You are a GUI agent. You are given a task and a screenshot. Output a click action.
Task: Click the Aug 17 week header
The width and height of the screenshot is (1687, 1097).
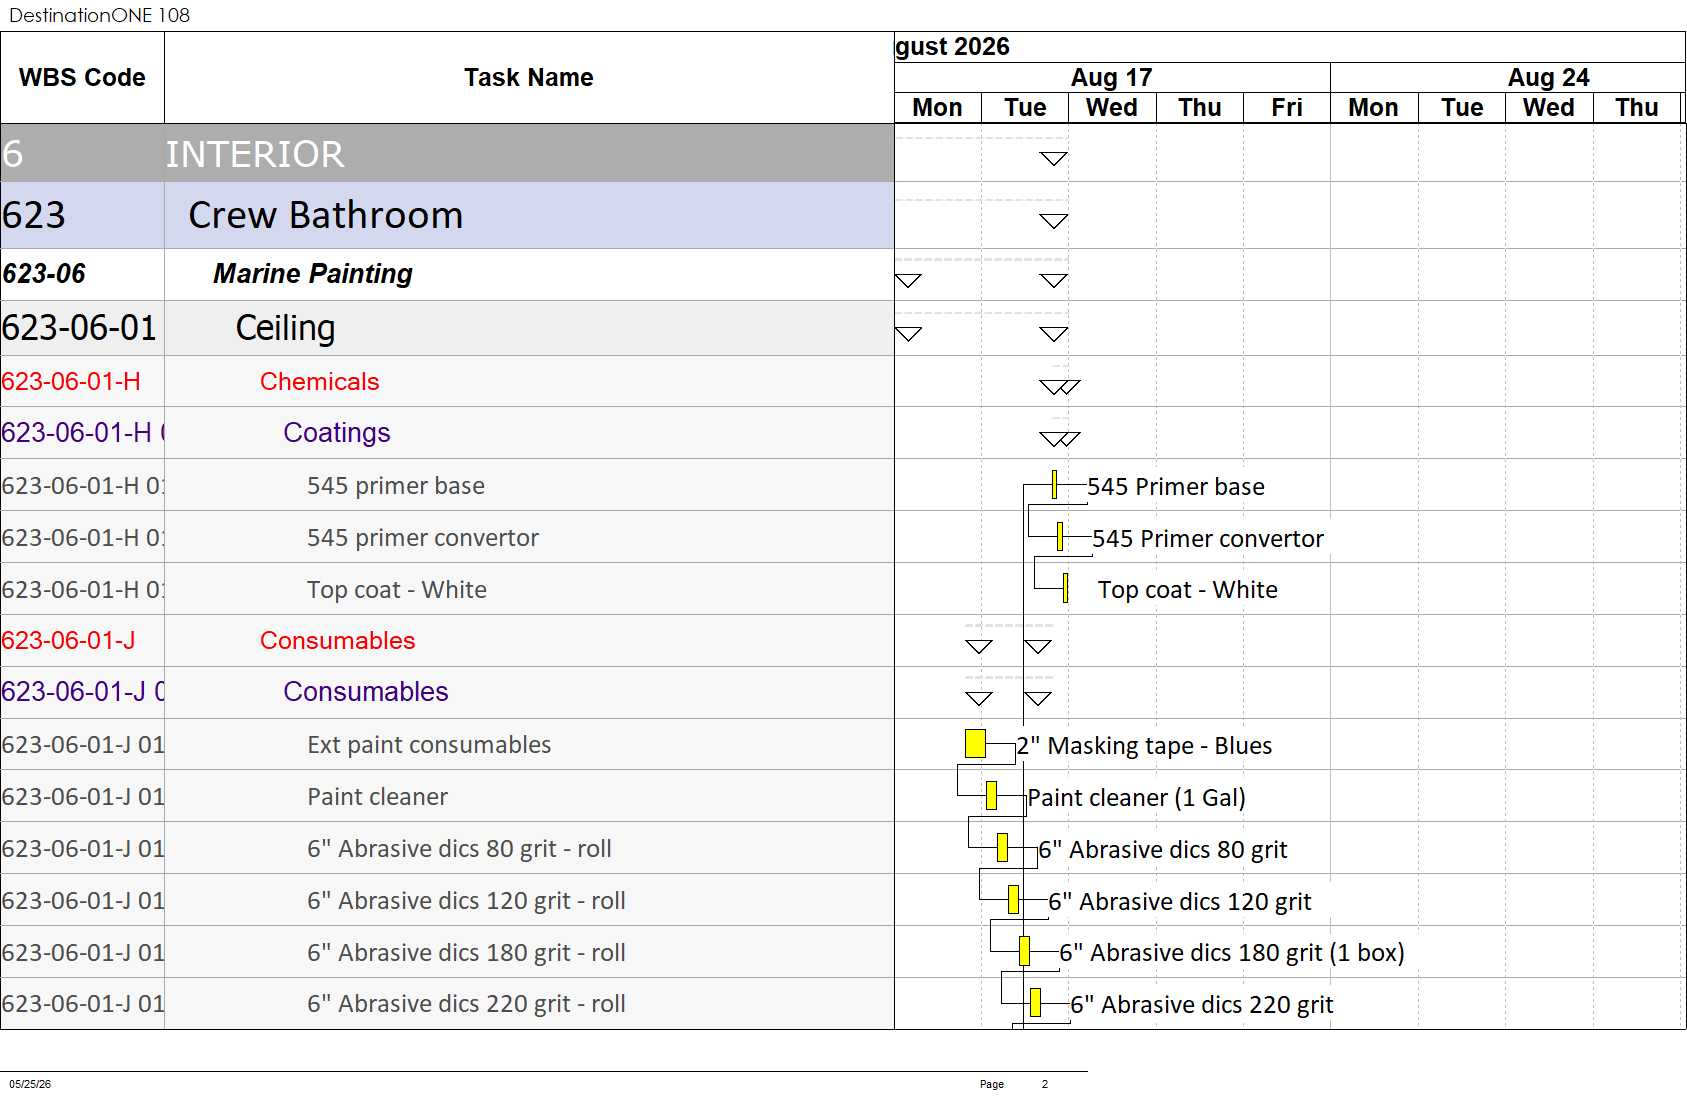point(1112,77)
